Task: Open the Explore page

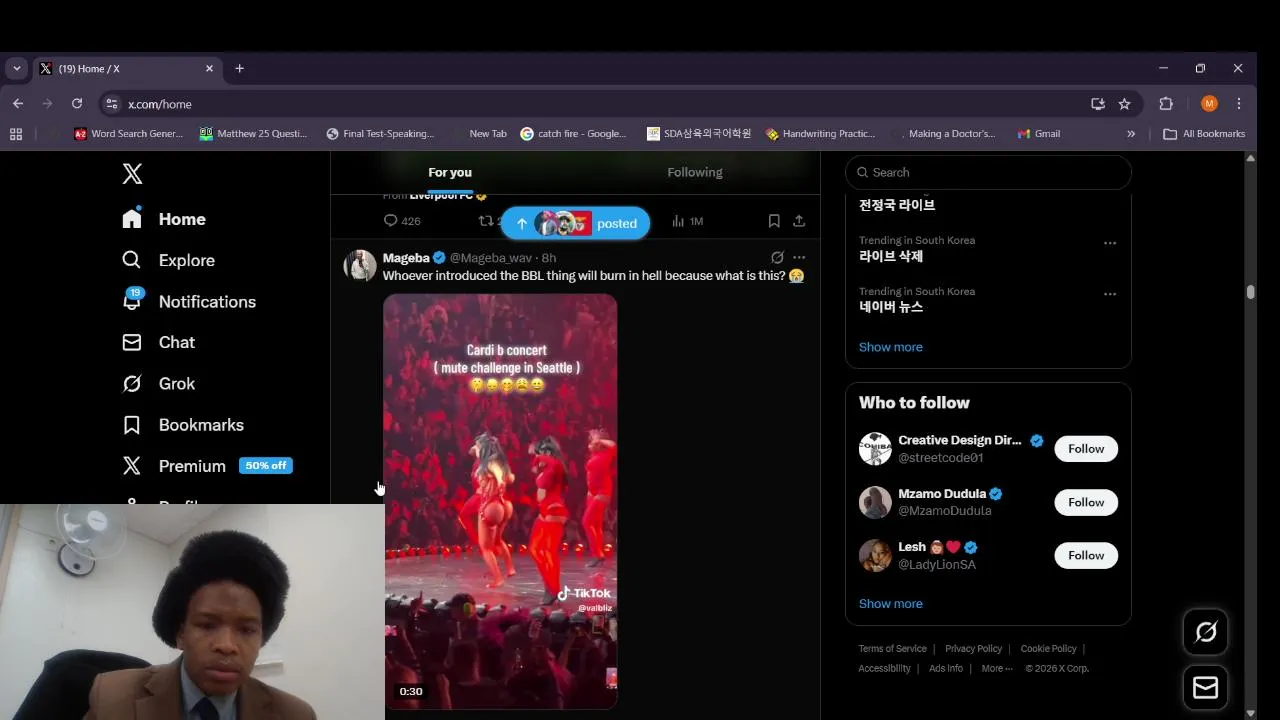Action: (x=168, y=260)
